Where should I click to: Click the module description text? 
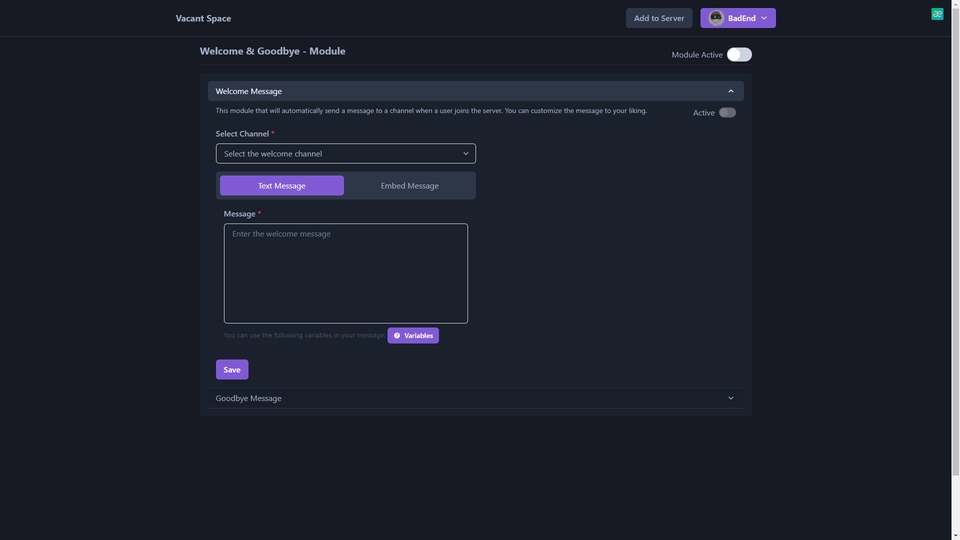(x=431, y=111)
